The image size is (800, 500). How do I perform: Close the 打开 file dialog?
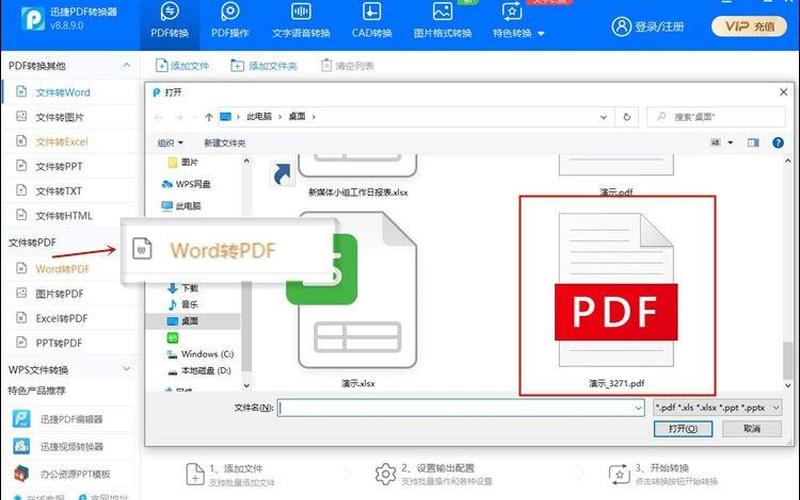tap(783, 92)
